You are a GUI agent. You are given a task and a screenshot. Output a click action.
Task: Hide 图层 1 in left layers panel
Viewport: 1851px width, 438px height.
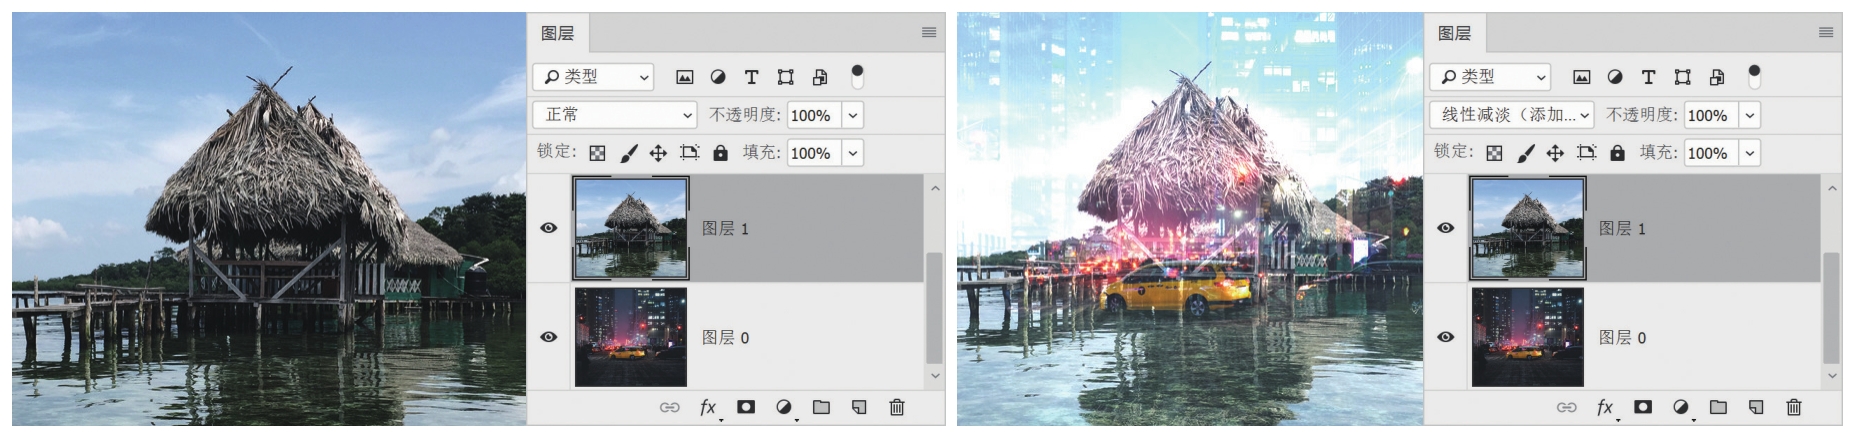point(548,228)
